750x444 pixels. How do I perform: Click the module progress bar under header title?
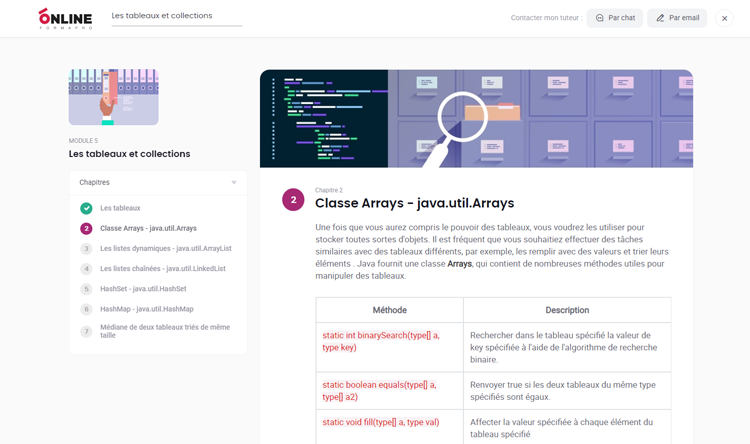[x=176, y=26]
